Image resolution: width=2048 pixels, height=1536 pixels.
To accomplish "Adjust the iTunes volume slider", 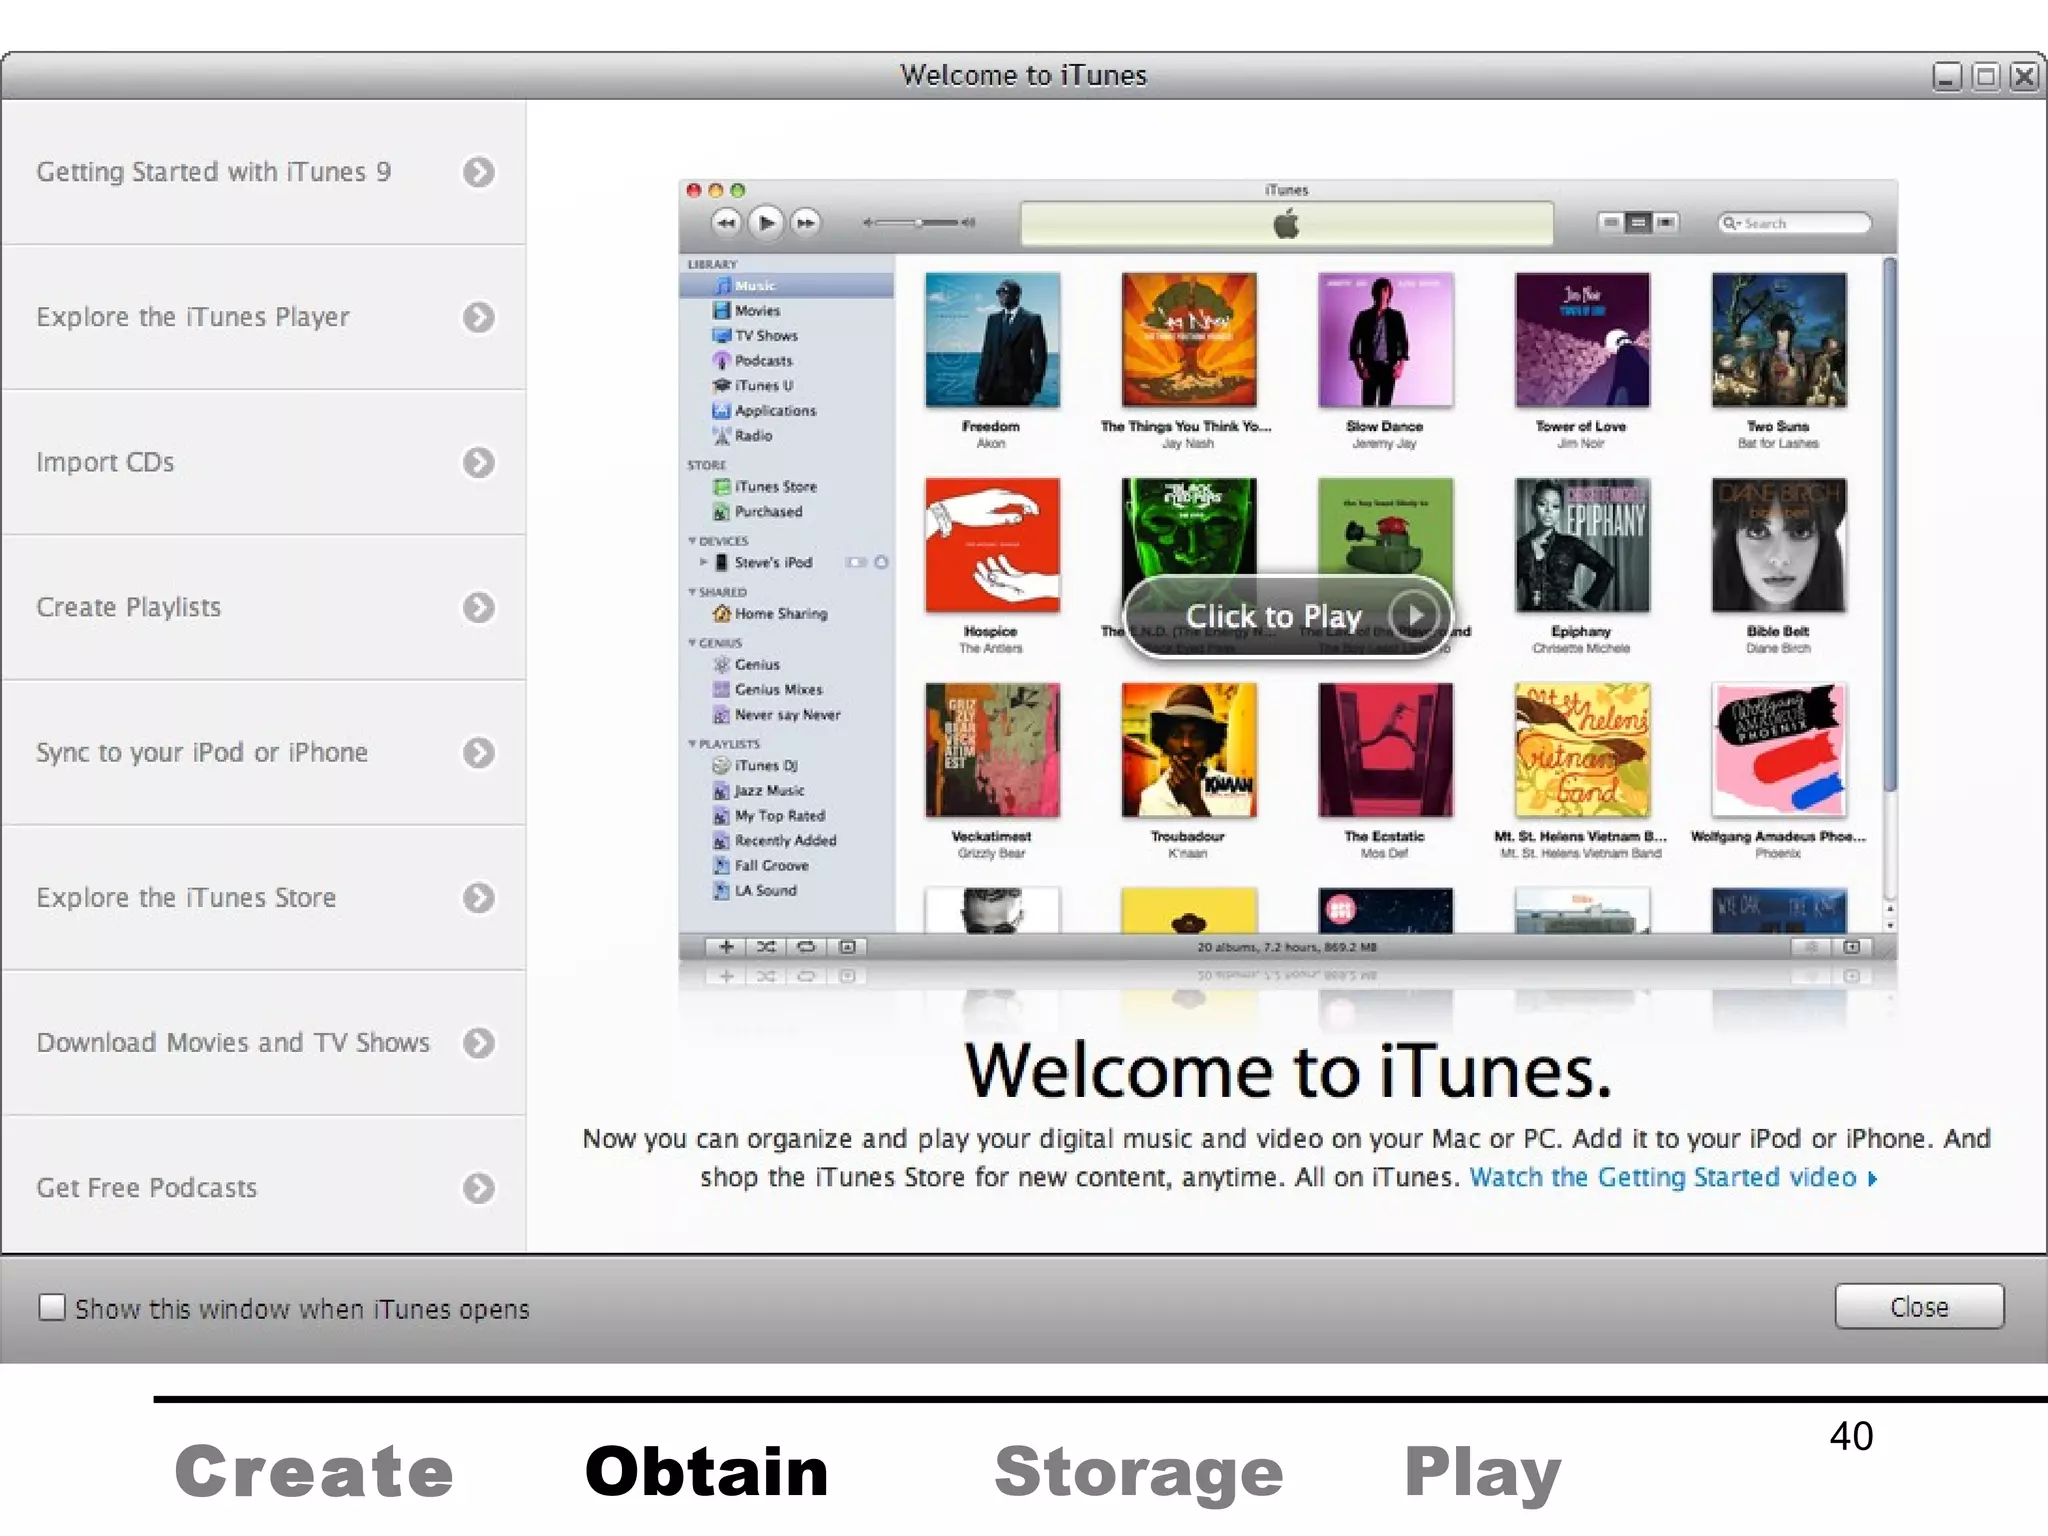I will (x=919, y=222).
